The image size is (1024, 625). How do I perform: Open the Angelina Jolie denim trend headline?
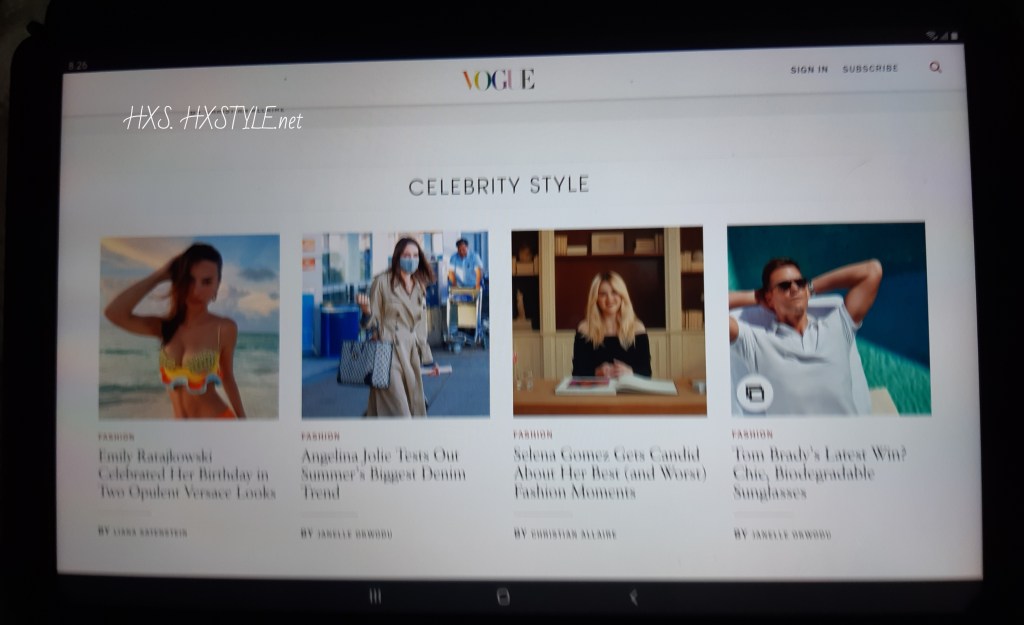[x=383, y=474]
